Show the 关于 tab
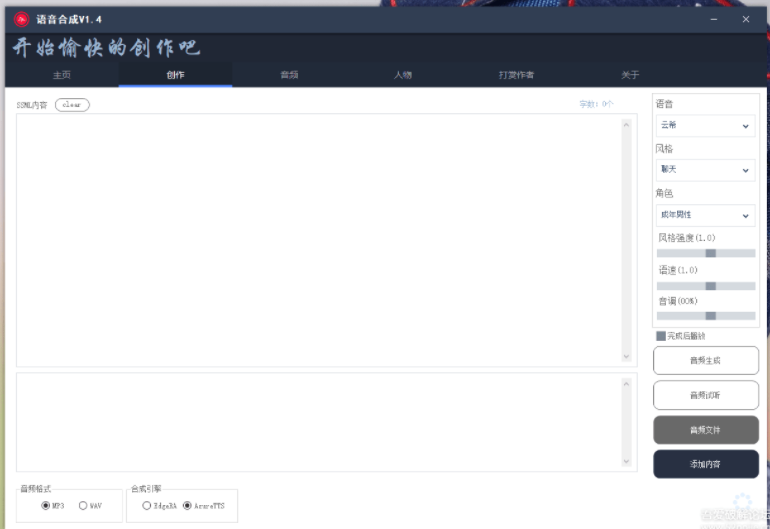The image size is (770, 529). (x=630, y=75)
